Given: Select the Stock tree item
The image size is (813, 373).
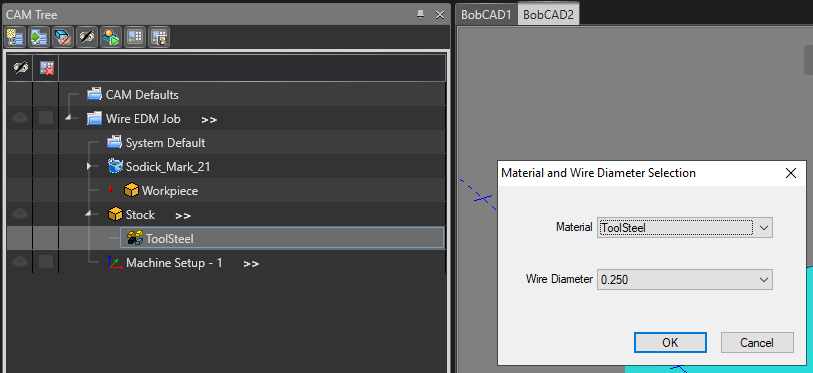Looking at the screenshot, I should click(x=140, y=214).
